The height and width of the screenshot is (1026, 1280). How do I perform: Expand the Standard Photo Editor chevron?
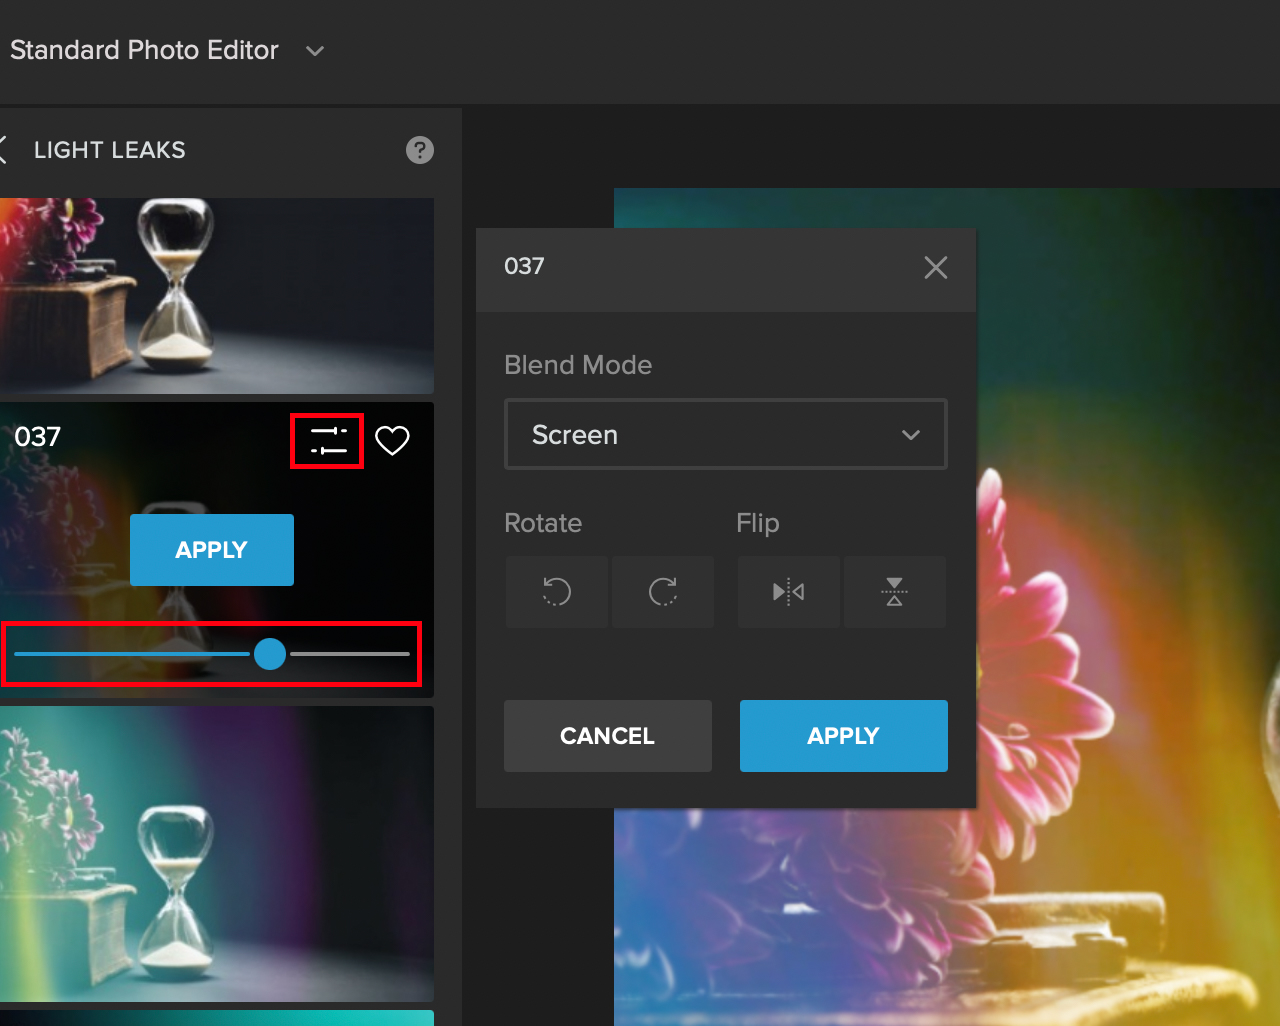point(315,51)
